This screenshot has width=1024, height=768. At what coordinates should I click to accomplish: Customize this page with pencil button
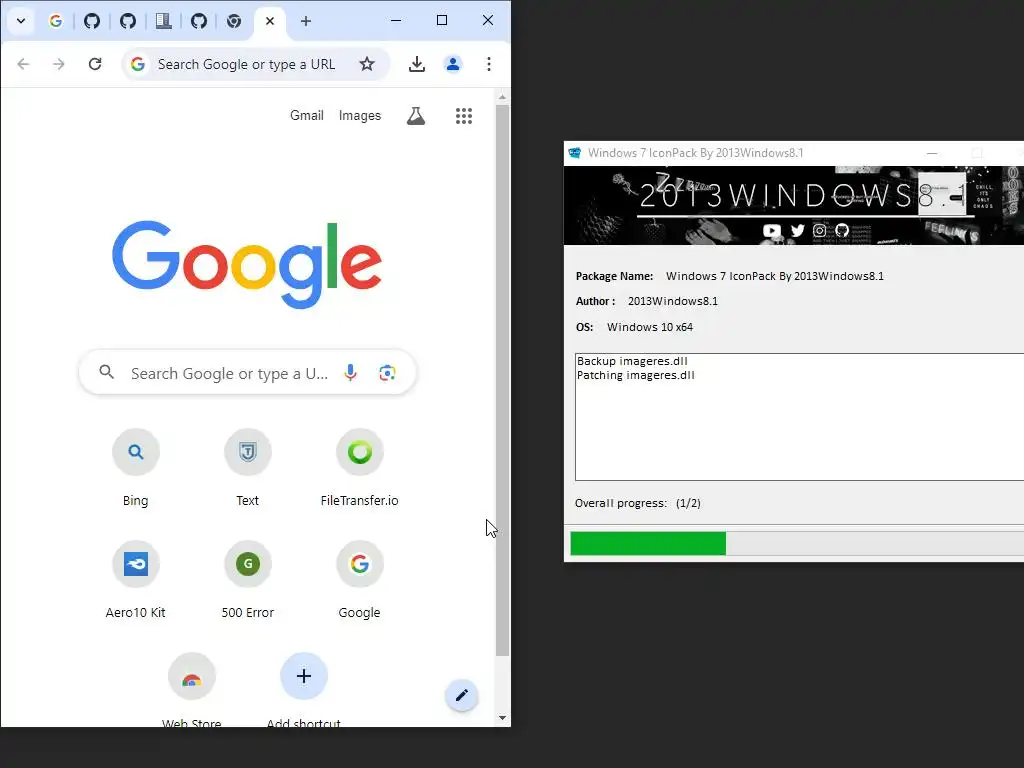[x=462, y=696]
